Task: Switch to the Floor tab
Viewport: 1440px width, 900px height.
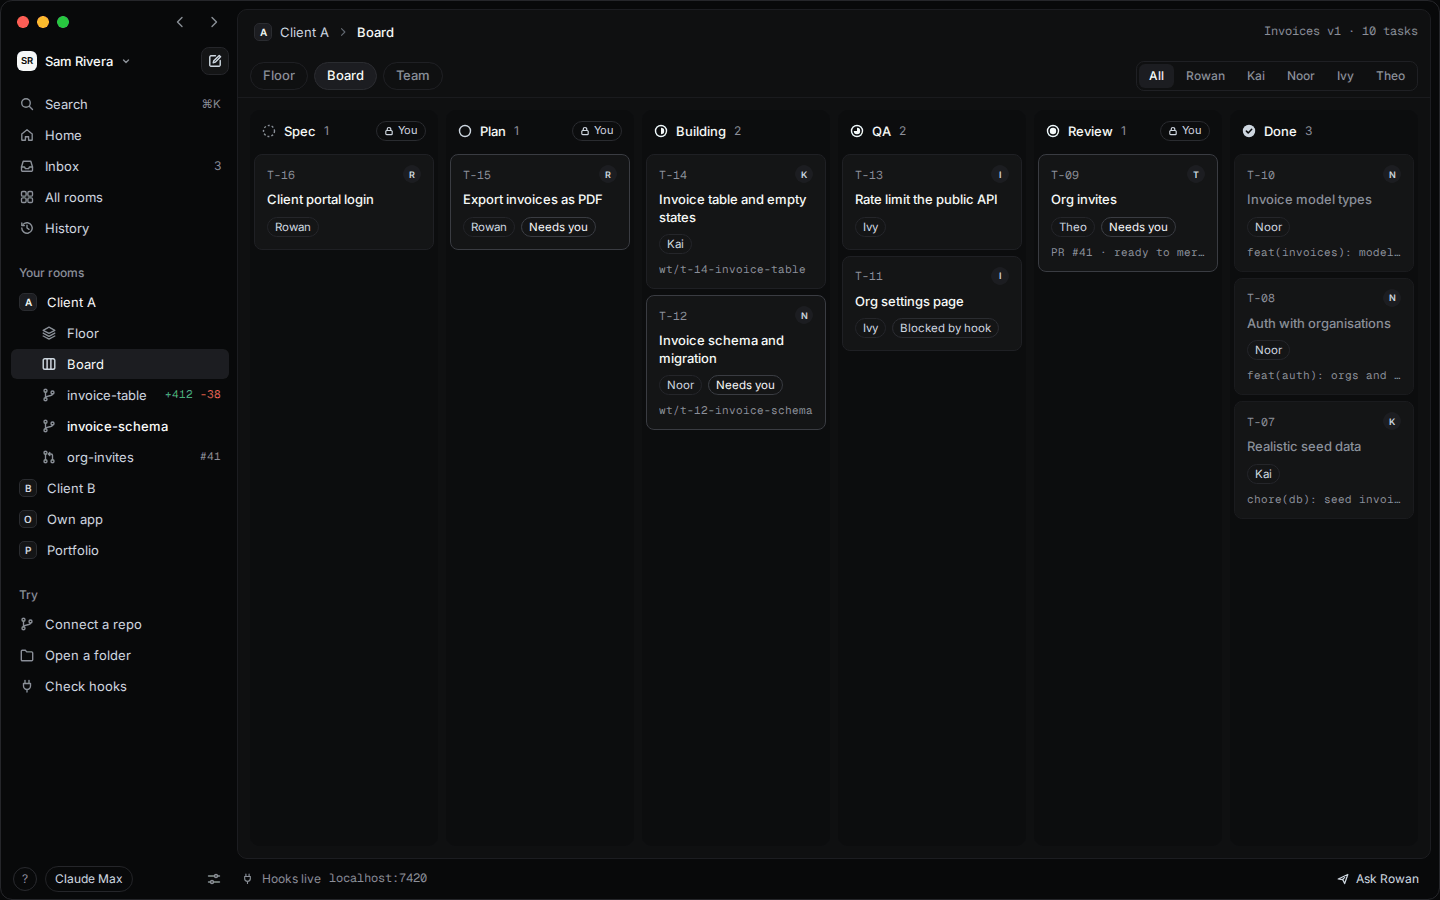Action: [x=279, y=76]
